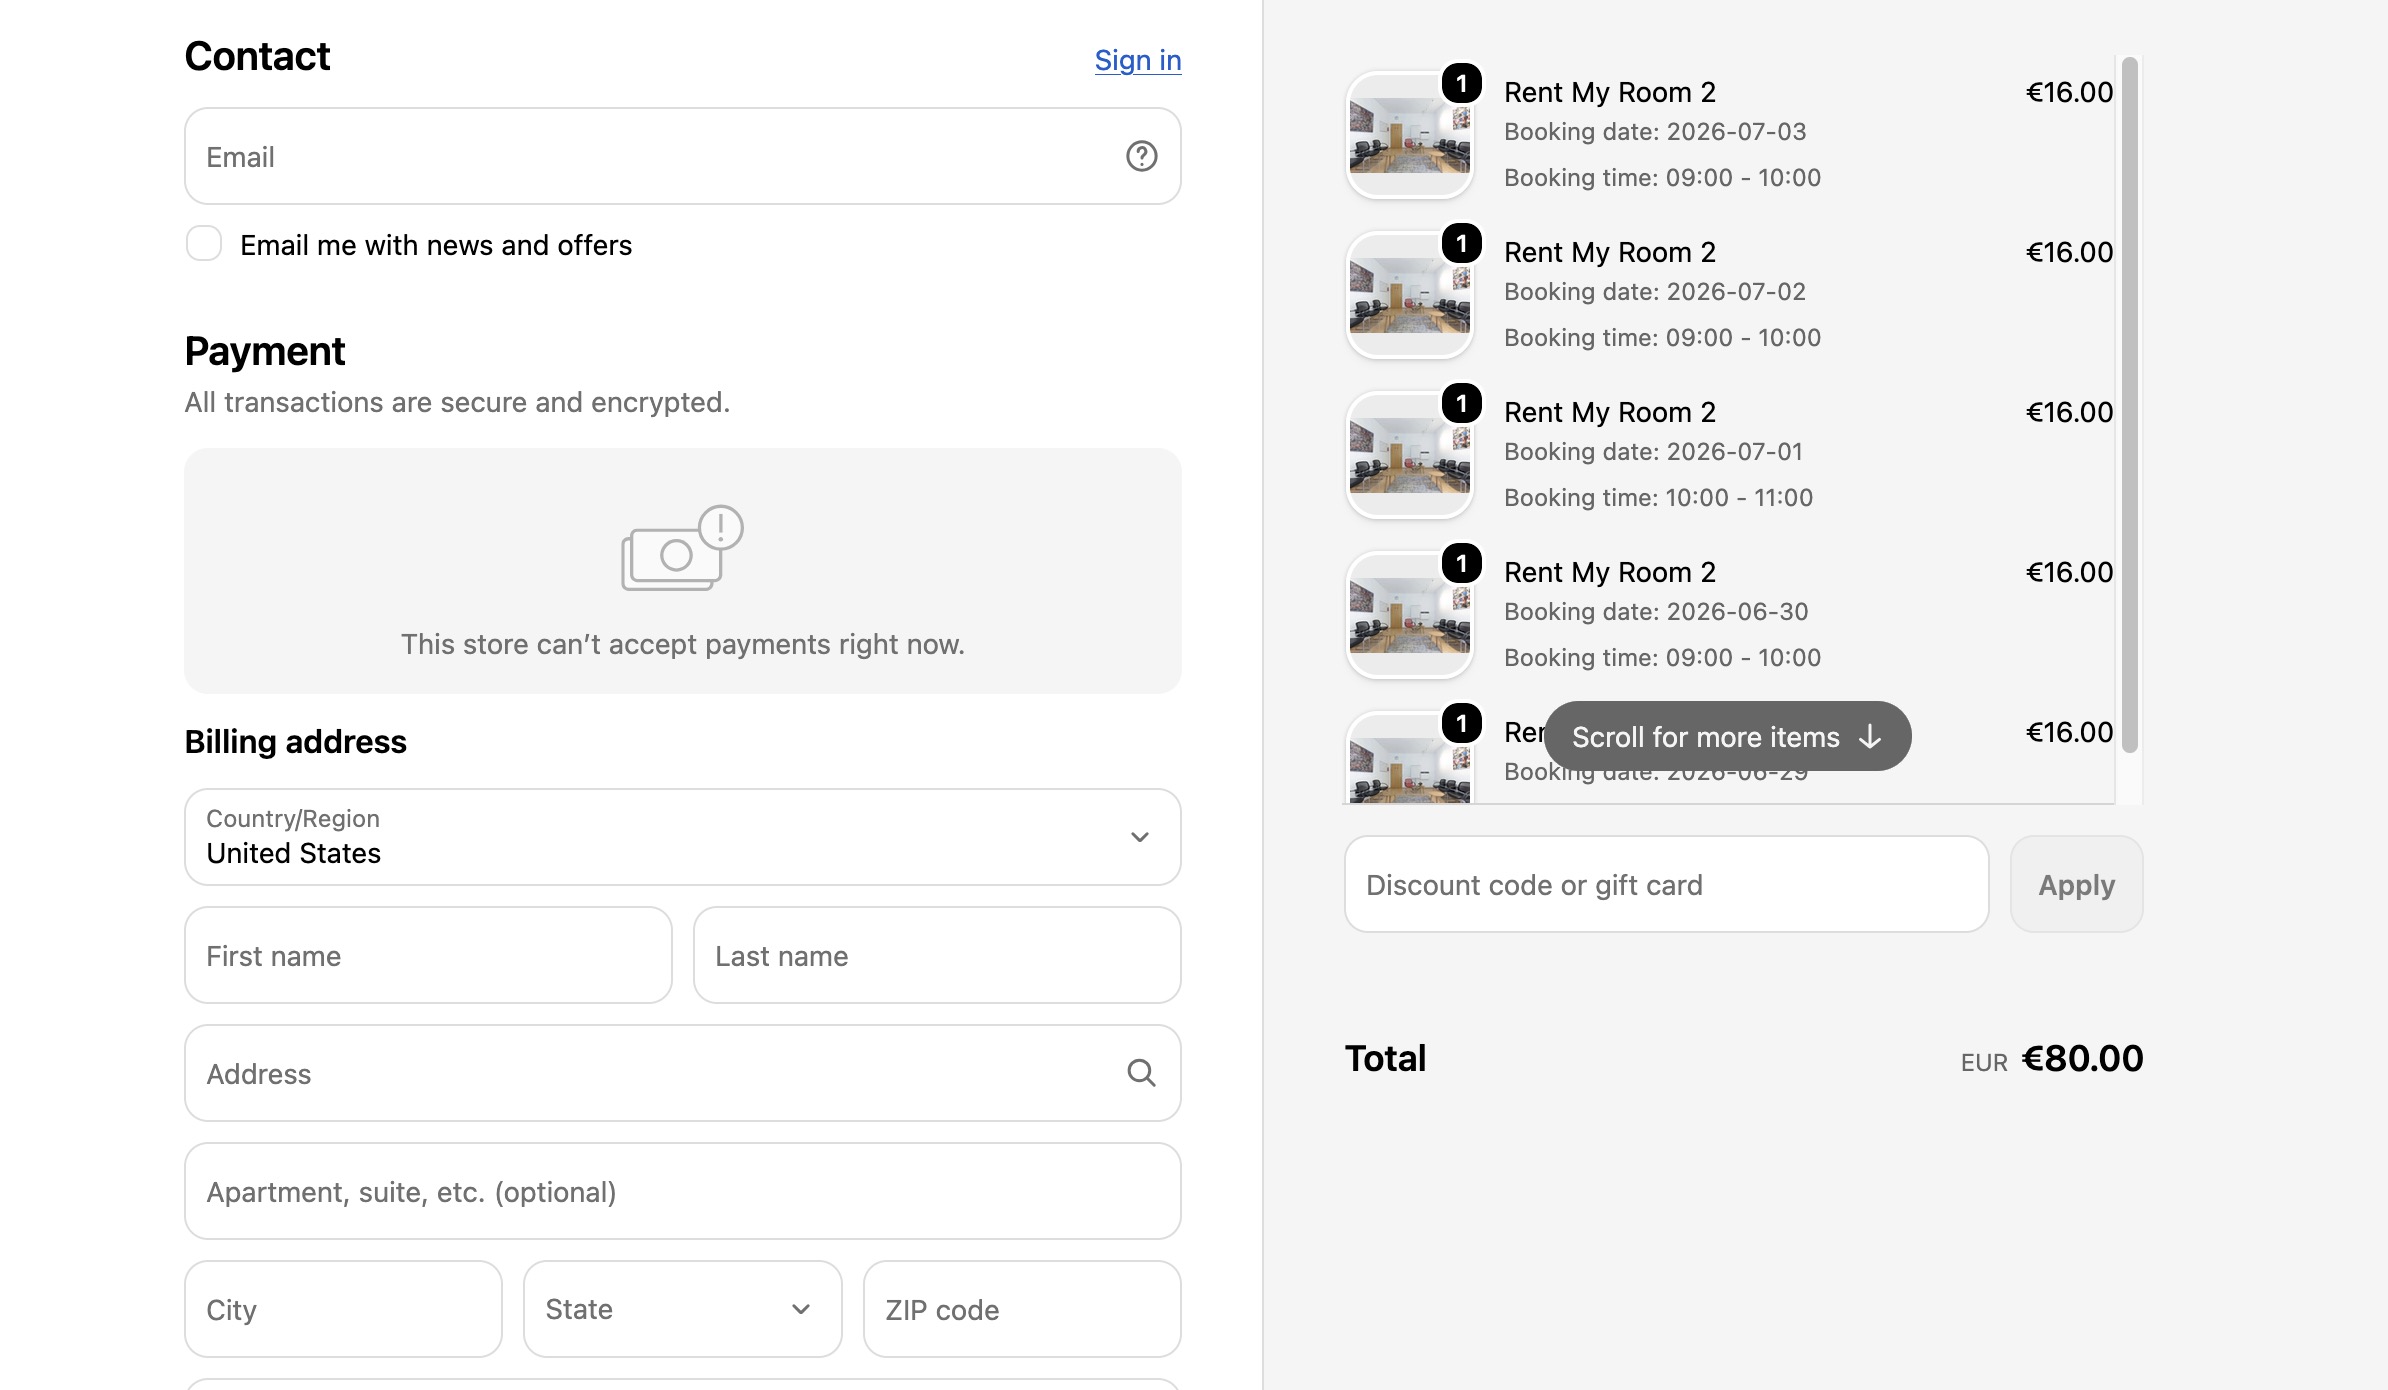The width and height of the screenshot is (2388, 1390).
Task: Click room thumbnail for 2026-07-02 booking
Action: tap(1409, 295)
